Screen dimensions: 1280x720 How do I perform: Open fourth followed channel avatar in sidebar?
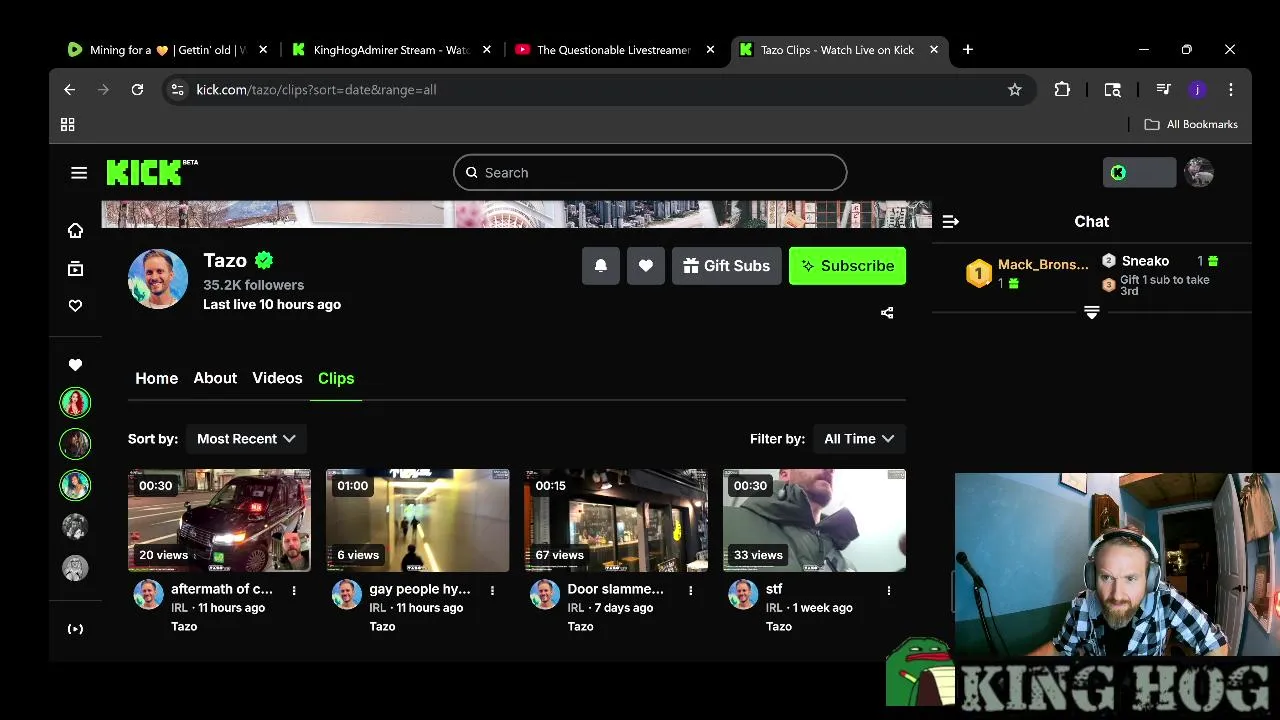(x=75, y=526)
